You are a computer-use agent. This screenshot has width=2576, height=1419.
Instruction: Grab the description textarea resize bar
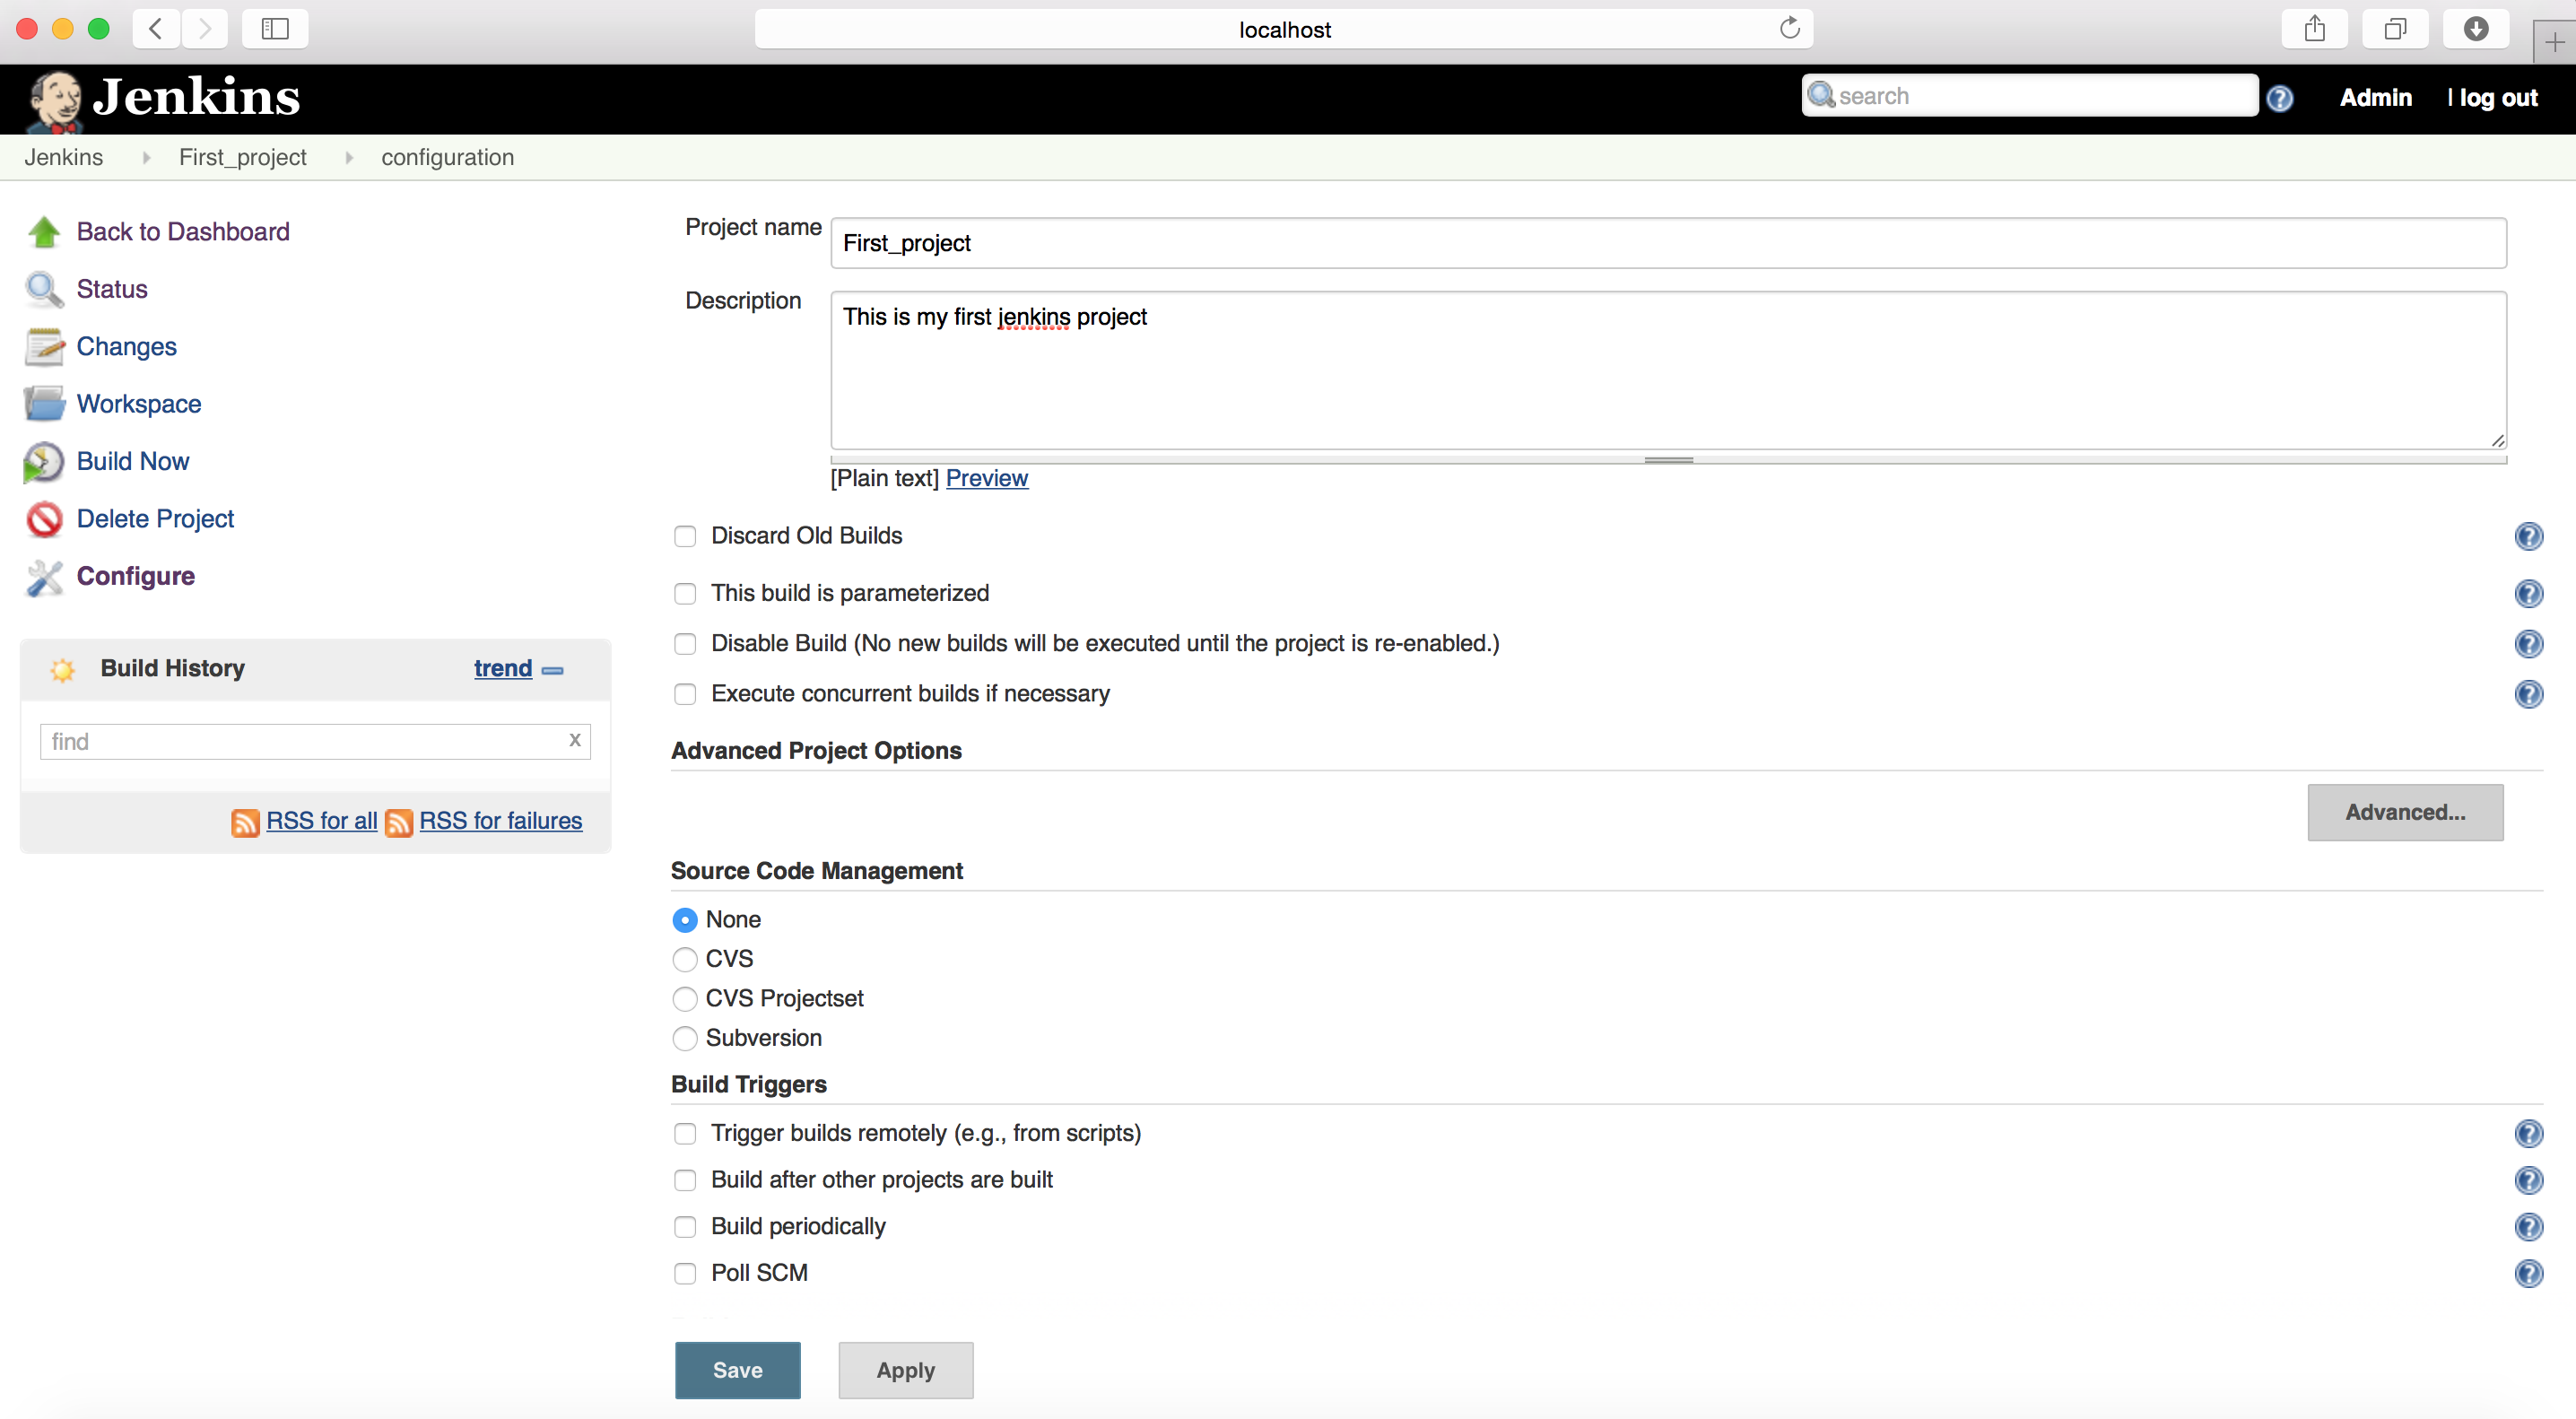tap(1668, 460)
